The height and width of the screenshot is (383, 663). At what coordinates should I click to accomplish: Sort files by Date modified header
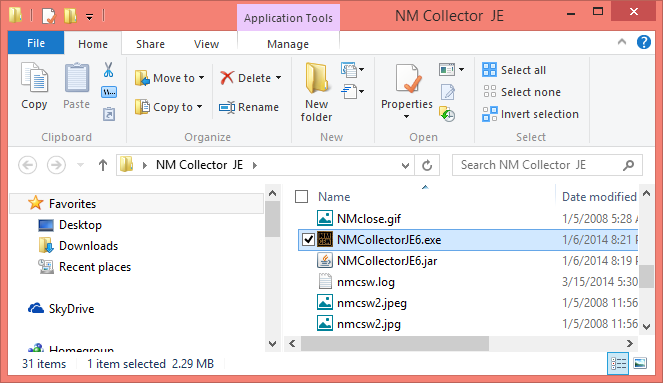599,197
